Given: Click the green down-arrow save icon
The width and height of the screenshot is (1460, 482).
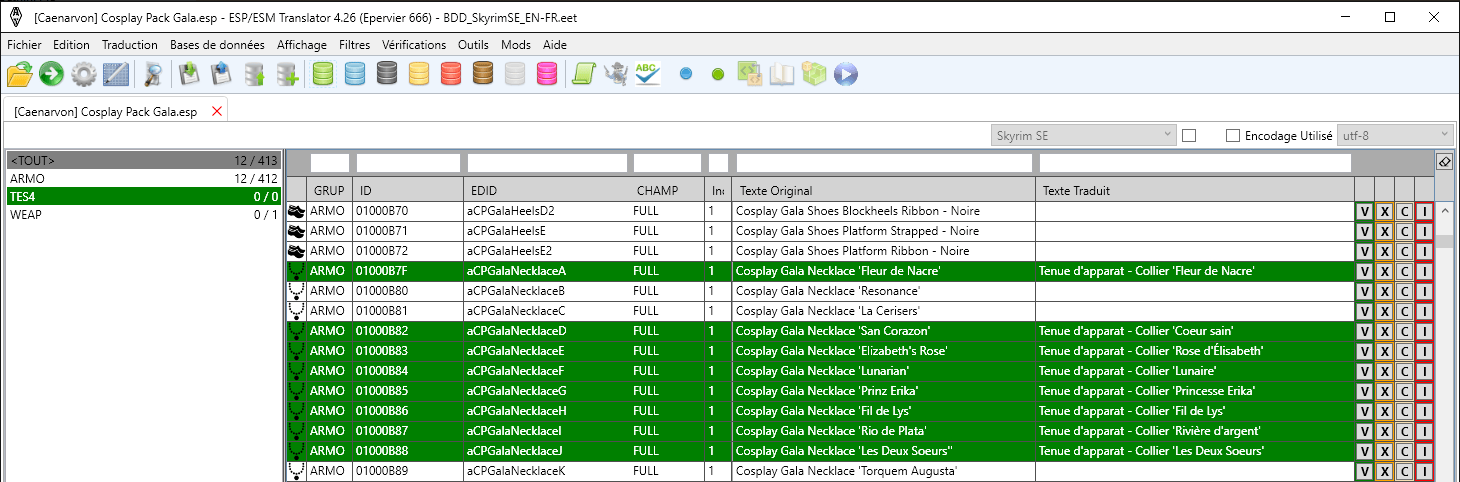Looking at the screenshot, I should pos(189,73).
